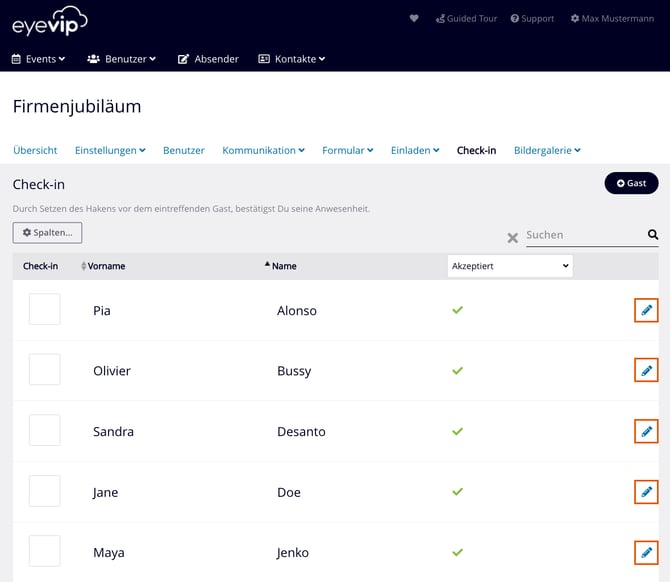The image size is (670, 582).
Task: Open edit for Sandra Desanto
Action: (x=646, y=432)
